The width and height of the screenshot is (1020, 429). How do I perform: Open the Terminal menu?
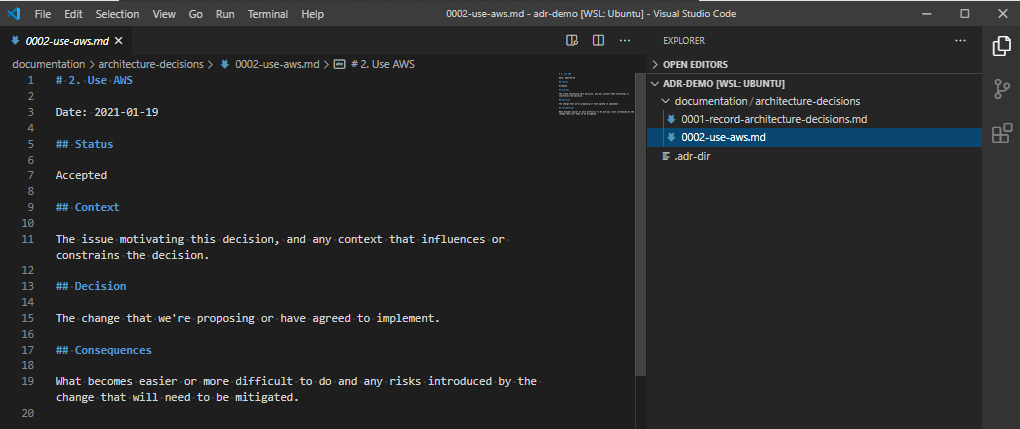click(267, 14)
